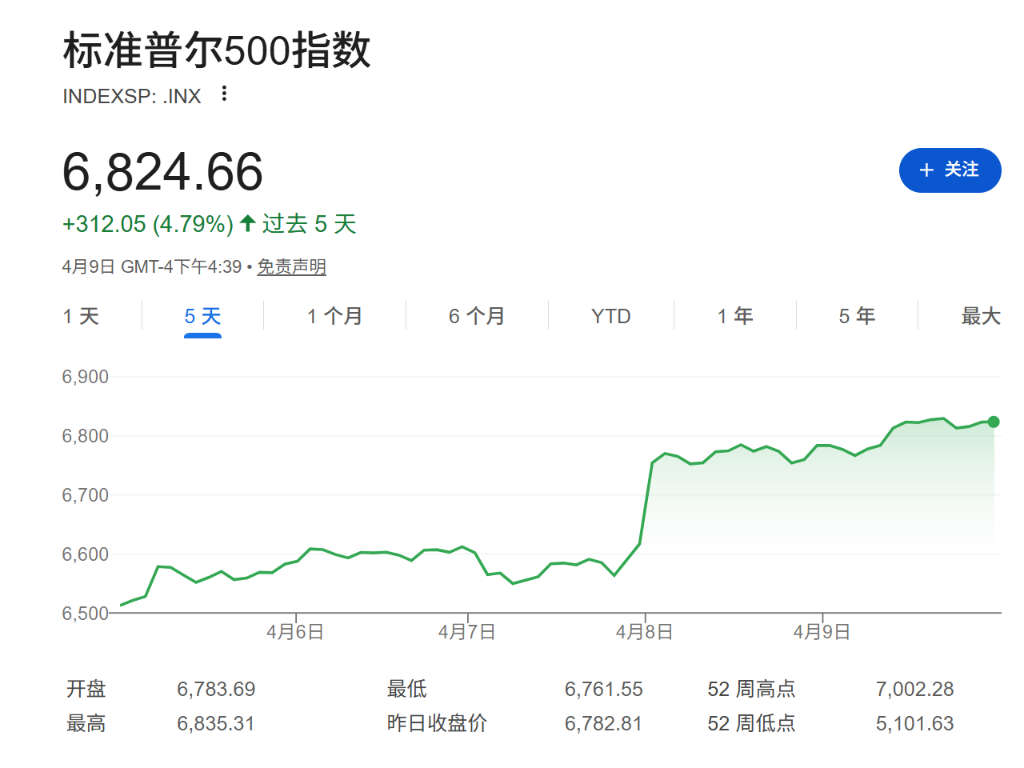Click the ticker label INDEXSP: .INX
Viewport: 1024px width, 768px height.
132,95
